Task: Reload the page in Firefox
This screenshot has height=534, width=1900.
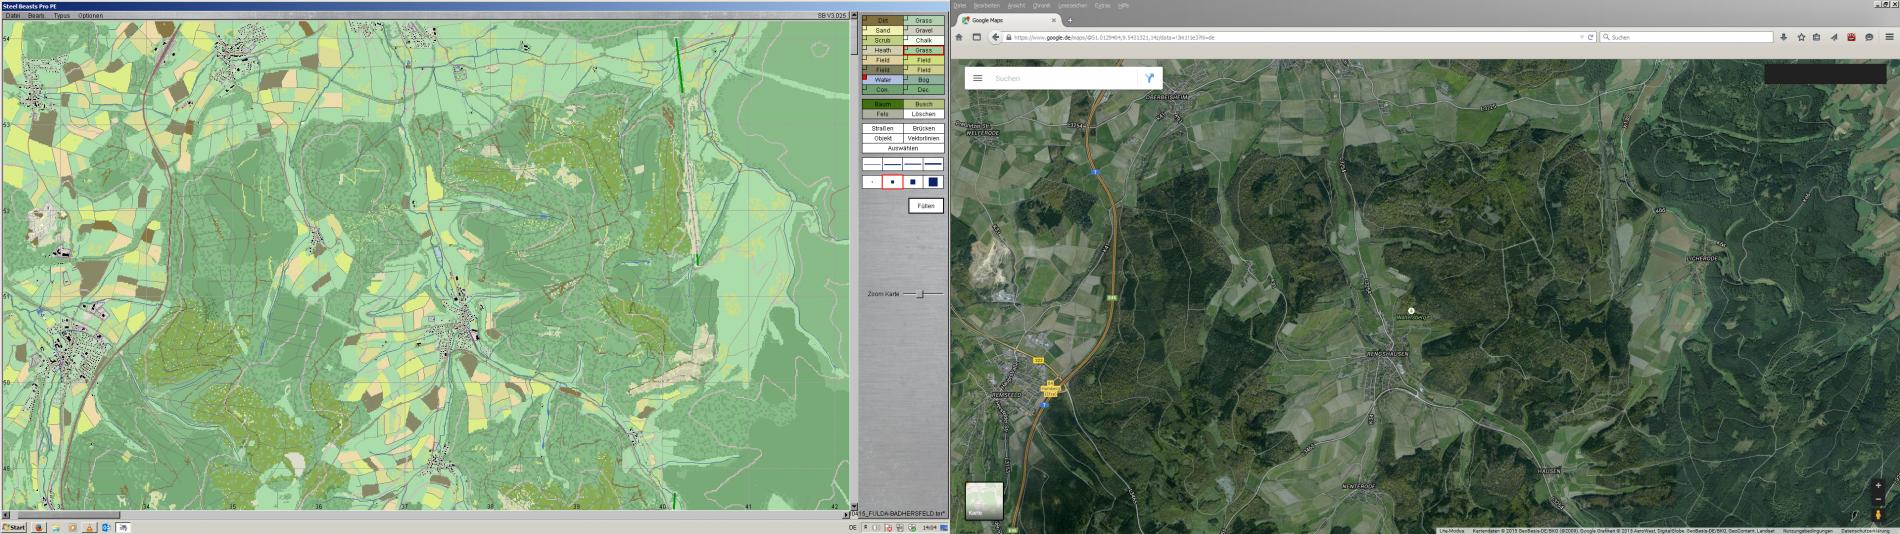Action: point(1590,37)
